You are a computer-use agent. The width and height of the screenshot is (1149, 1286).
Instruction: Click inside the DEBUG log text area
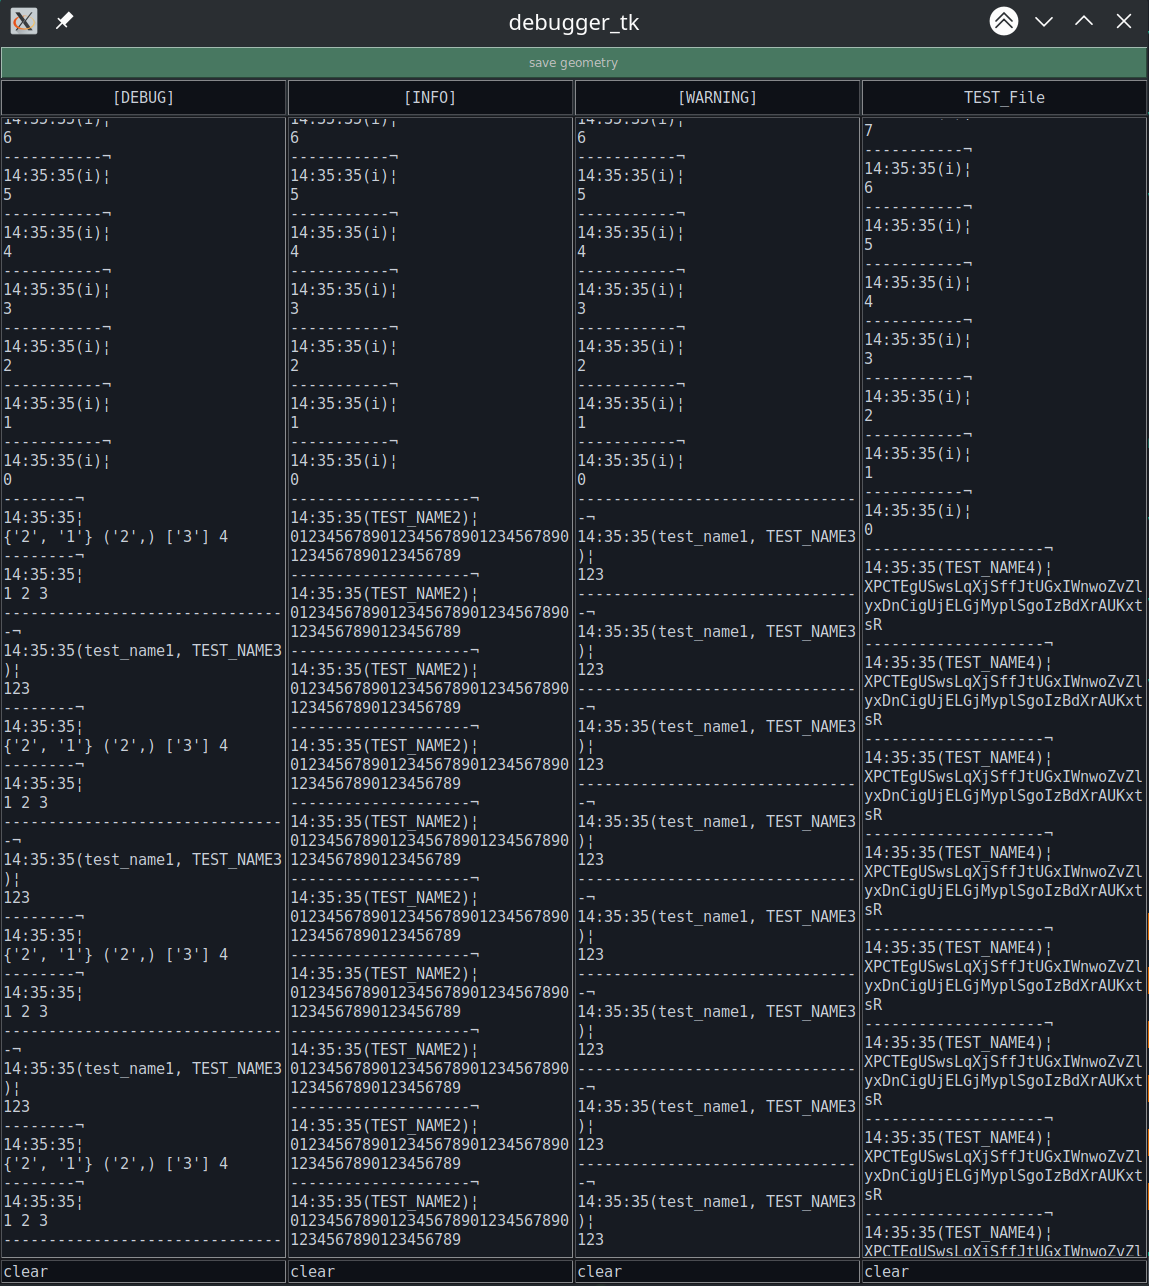point(144,687)
